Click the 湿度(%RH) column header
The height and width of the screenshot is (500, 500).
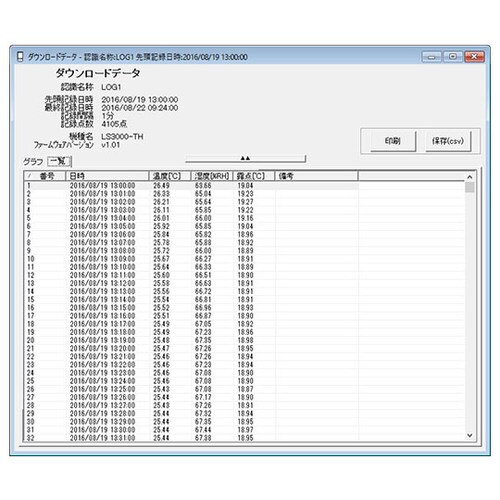click(x=212, y=176)
